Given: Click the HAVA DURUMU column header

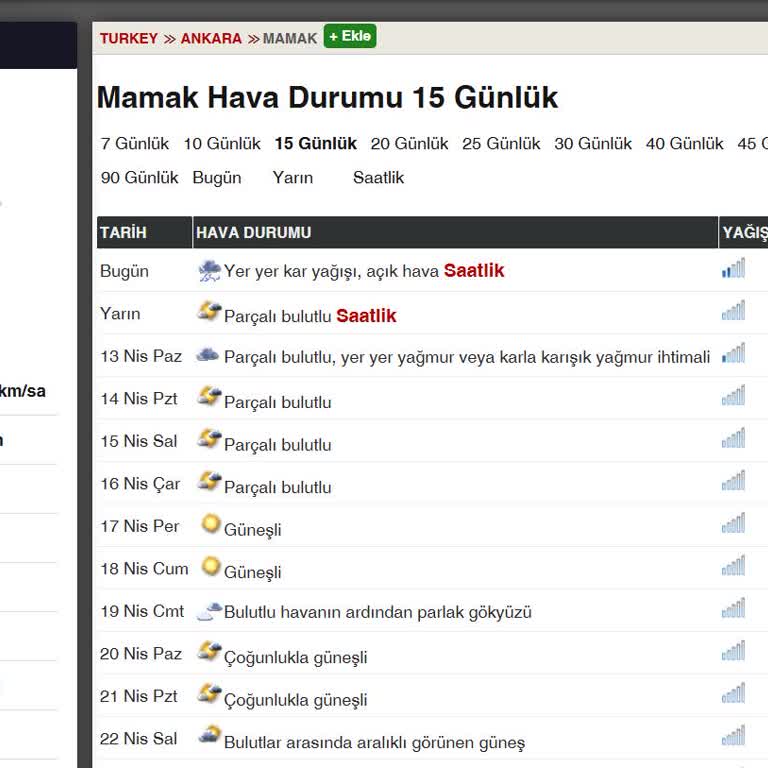Looking at the screenshot, I should (x=253, y=233).
